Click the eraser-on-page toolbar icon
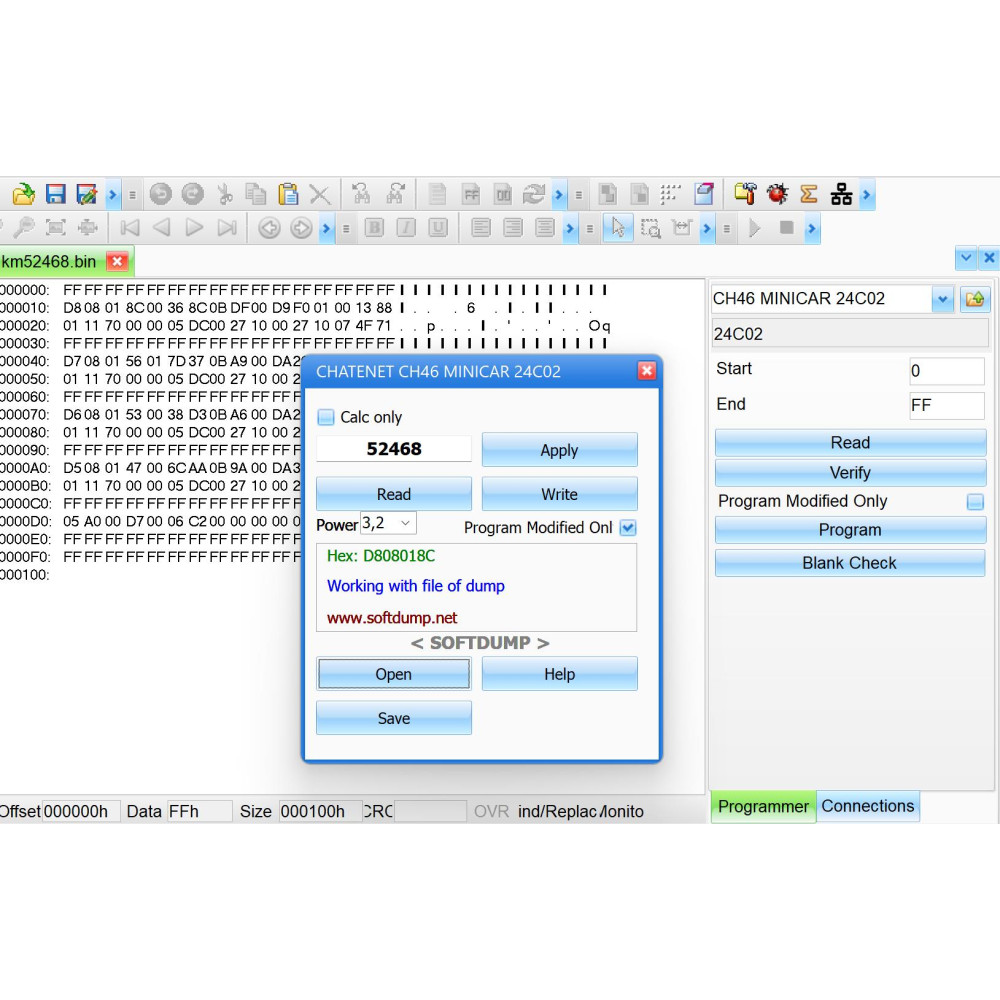The height and width of the screenshot is (1000, 1000). tap(704, 194)
